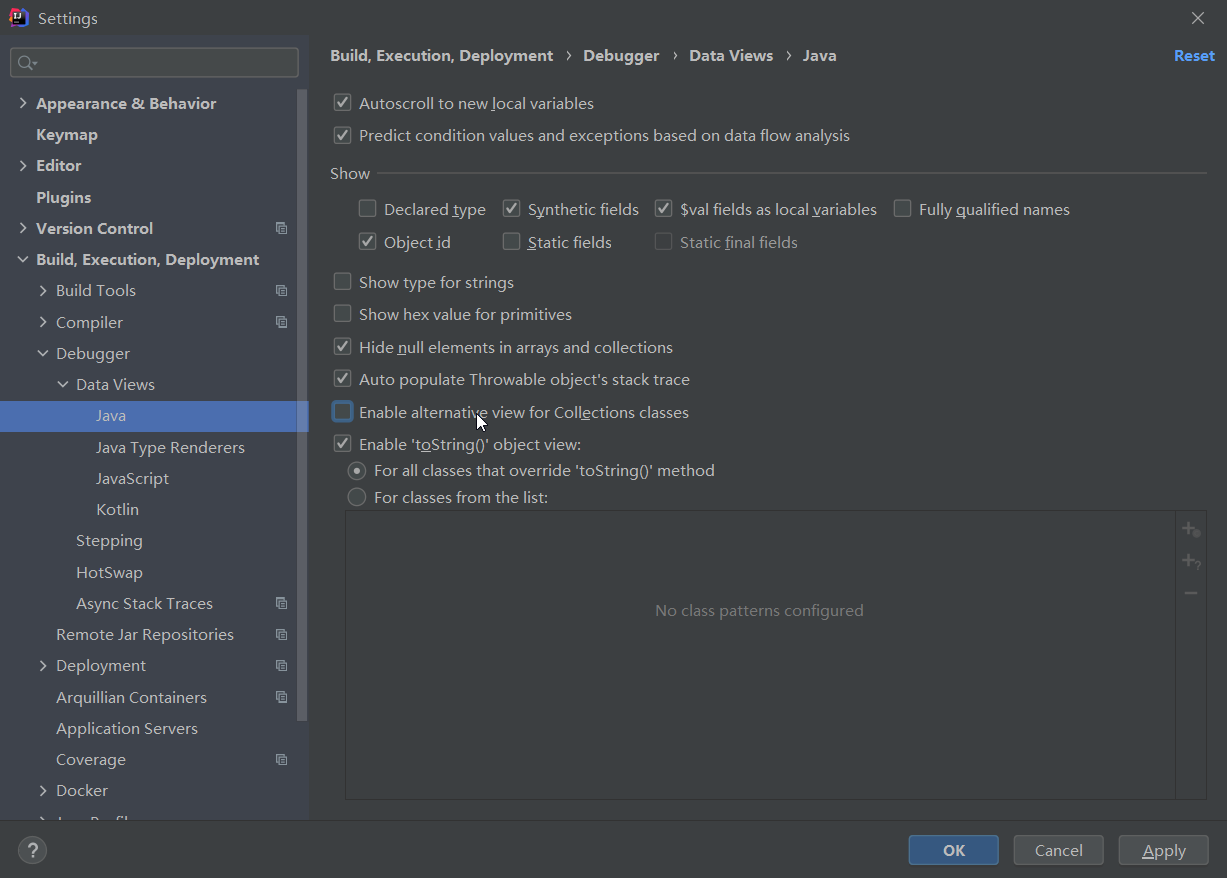
Task: Toggle the Show hex value for primitives checkbox
Action: (343, 314)
